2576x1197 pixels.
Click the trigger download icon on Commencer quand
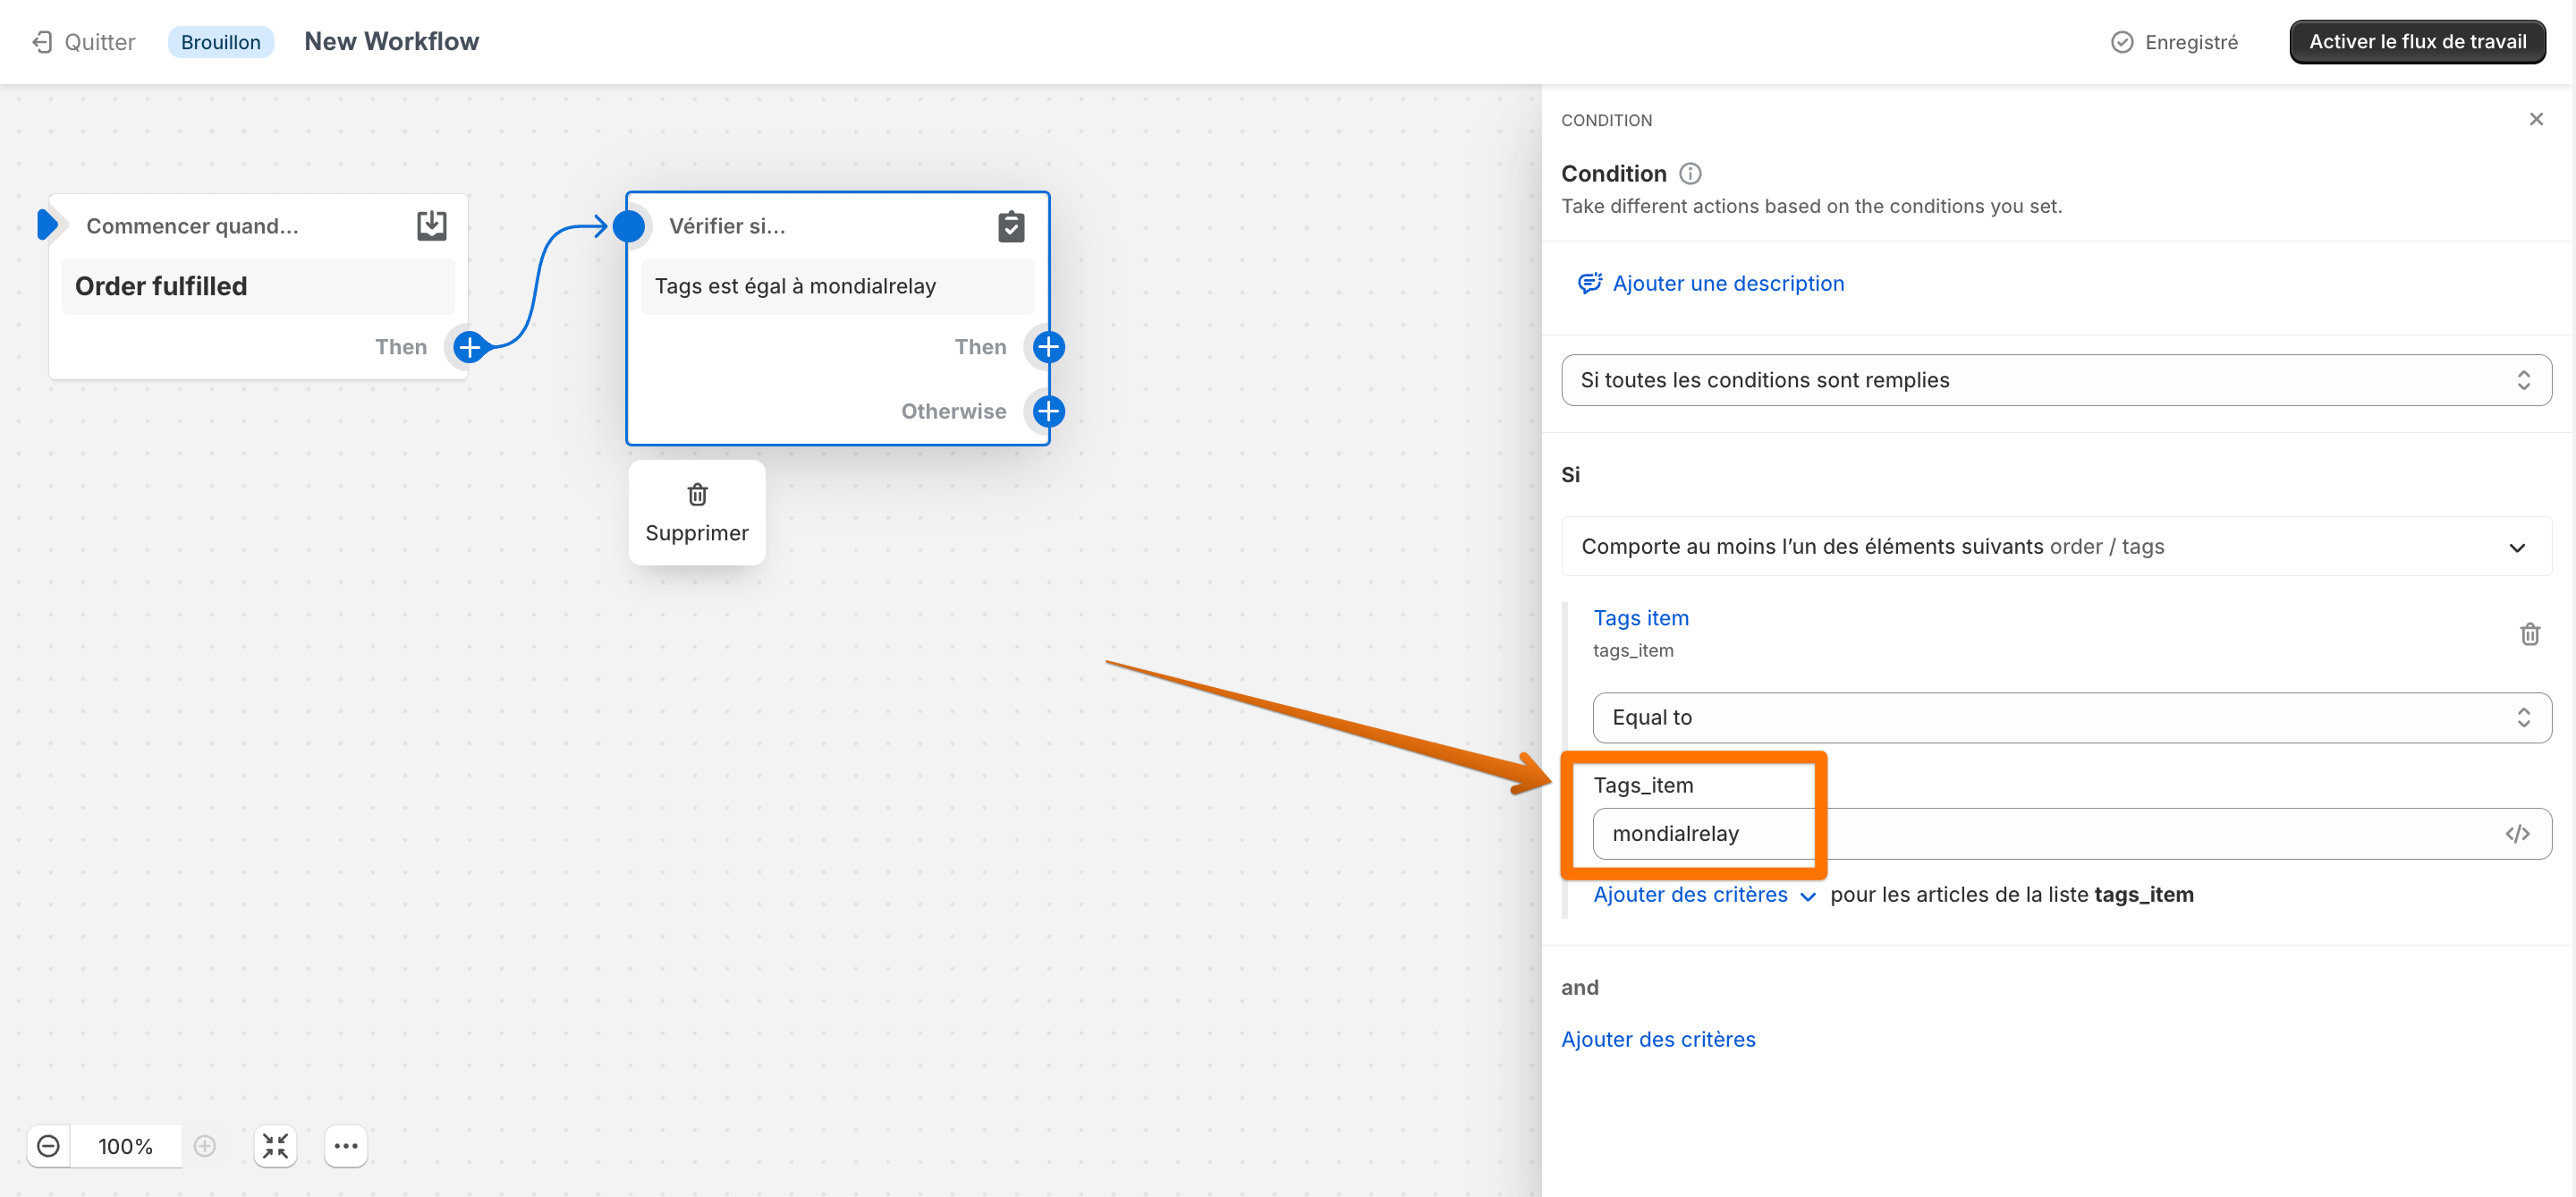pos(432,226)
